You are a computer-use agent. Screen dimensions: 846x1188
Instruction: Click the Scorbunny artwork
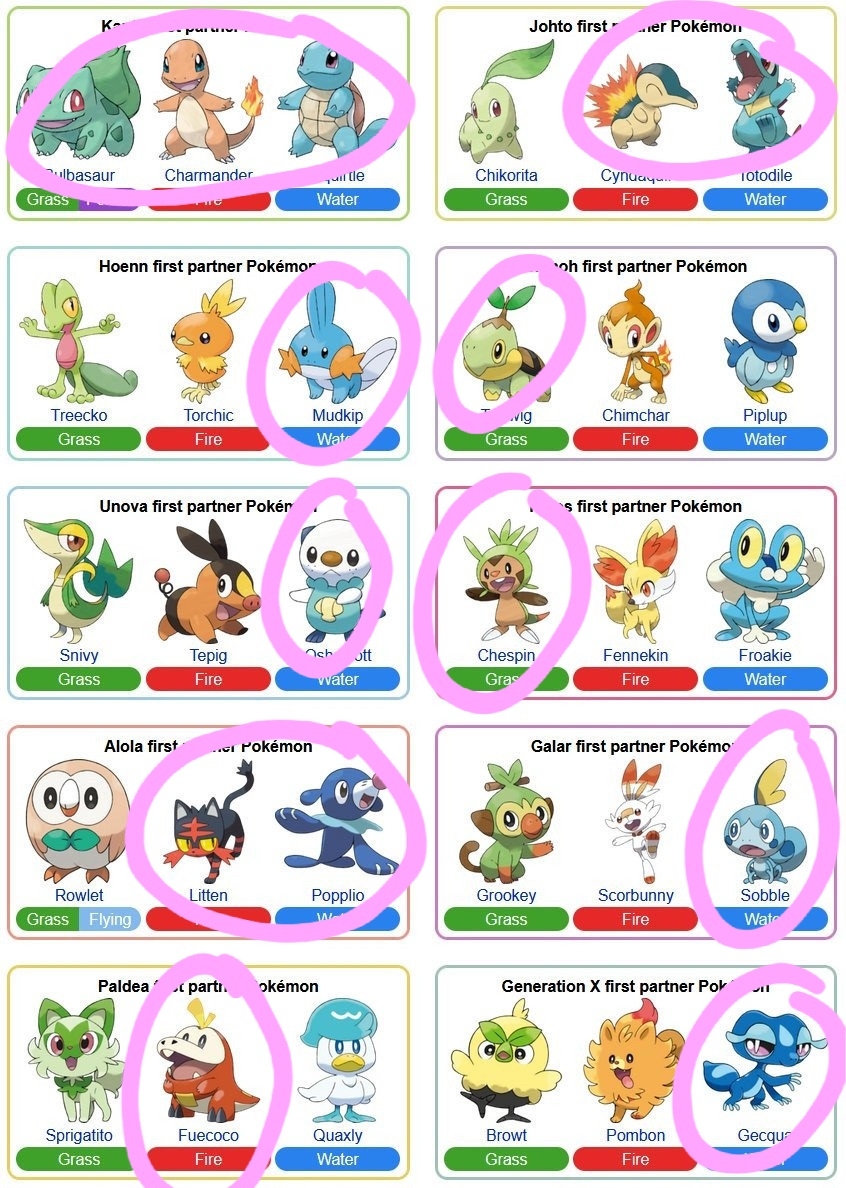tap(635, 821)
